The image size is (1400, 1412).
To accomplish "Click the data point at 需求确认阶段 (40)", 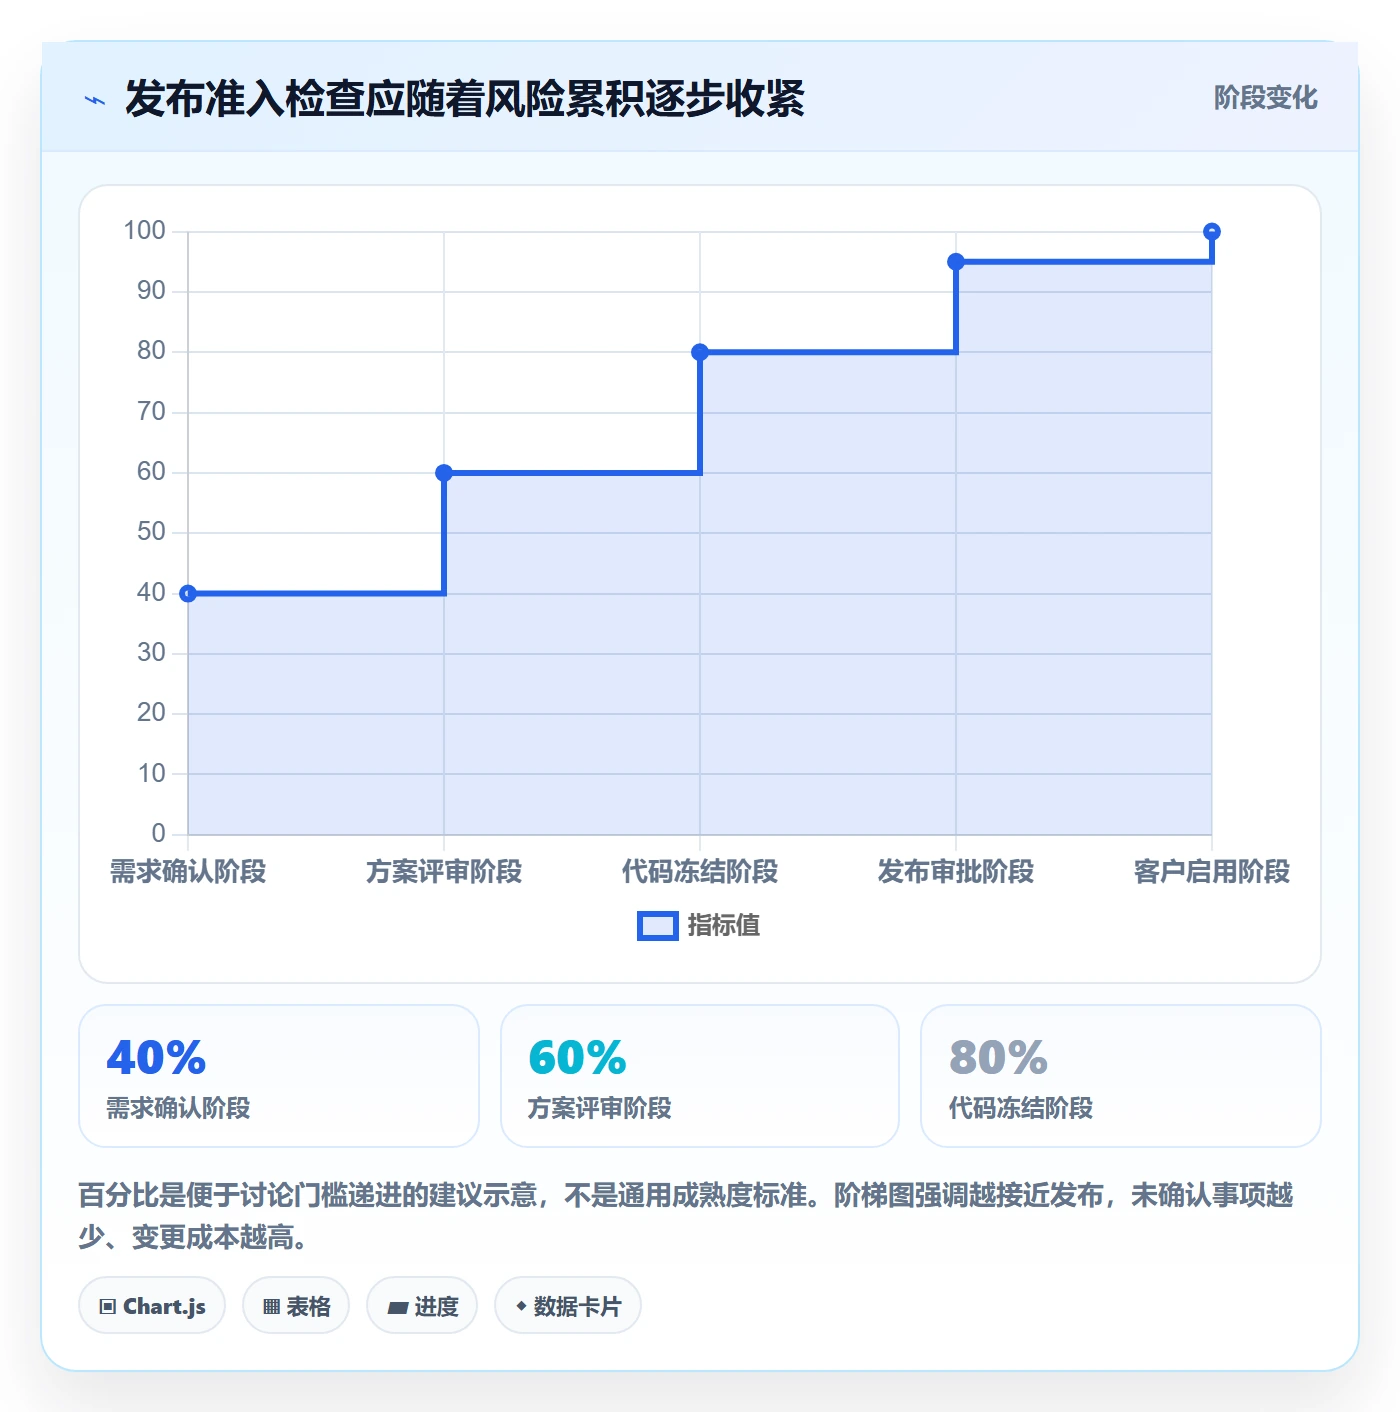I will pos(188,594).
